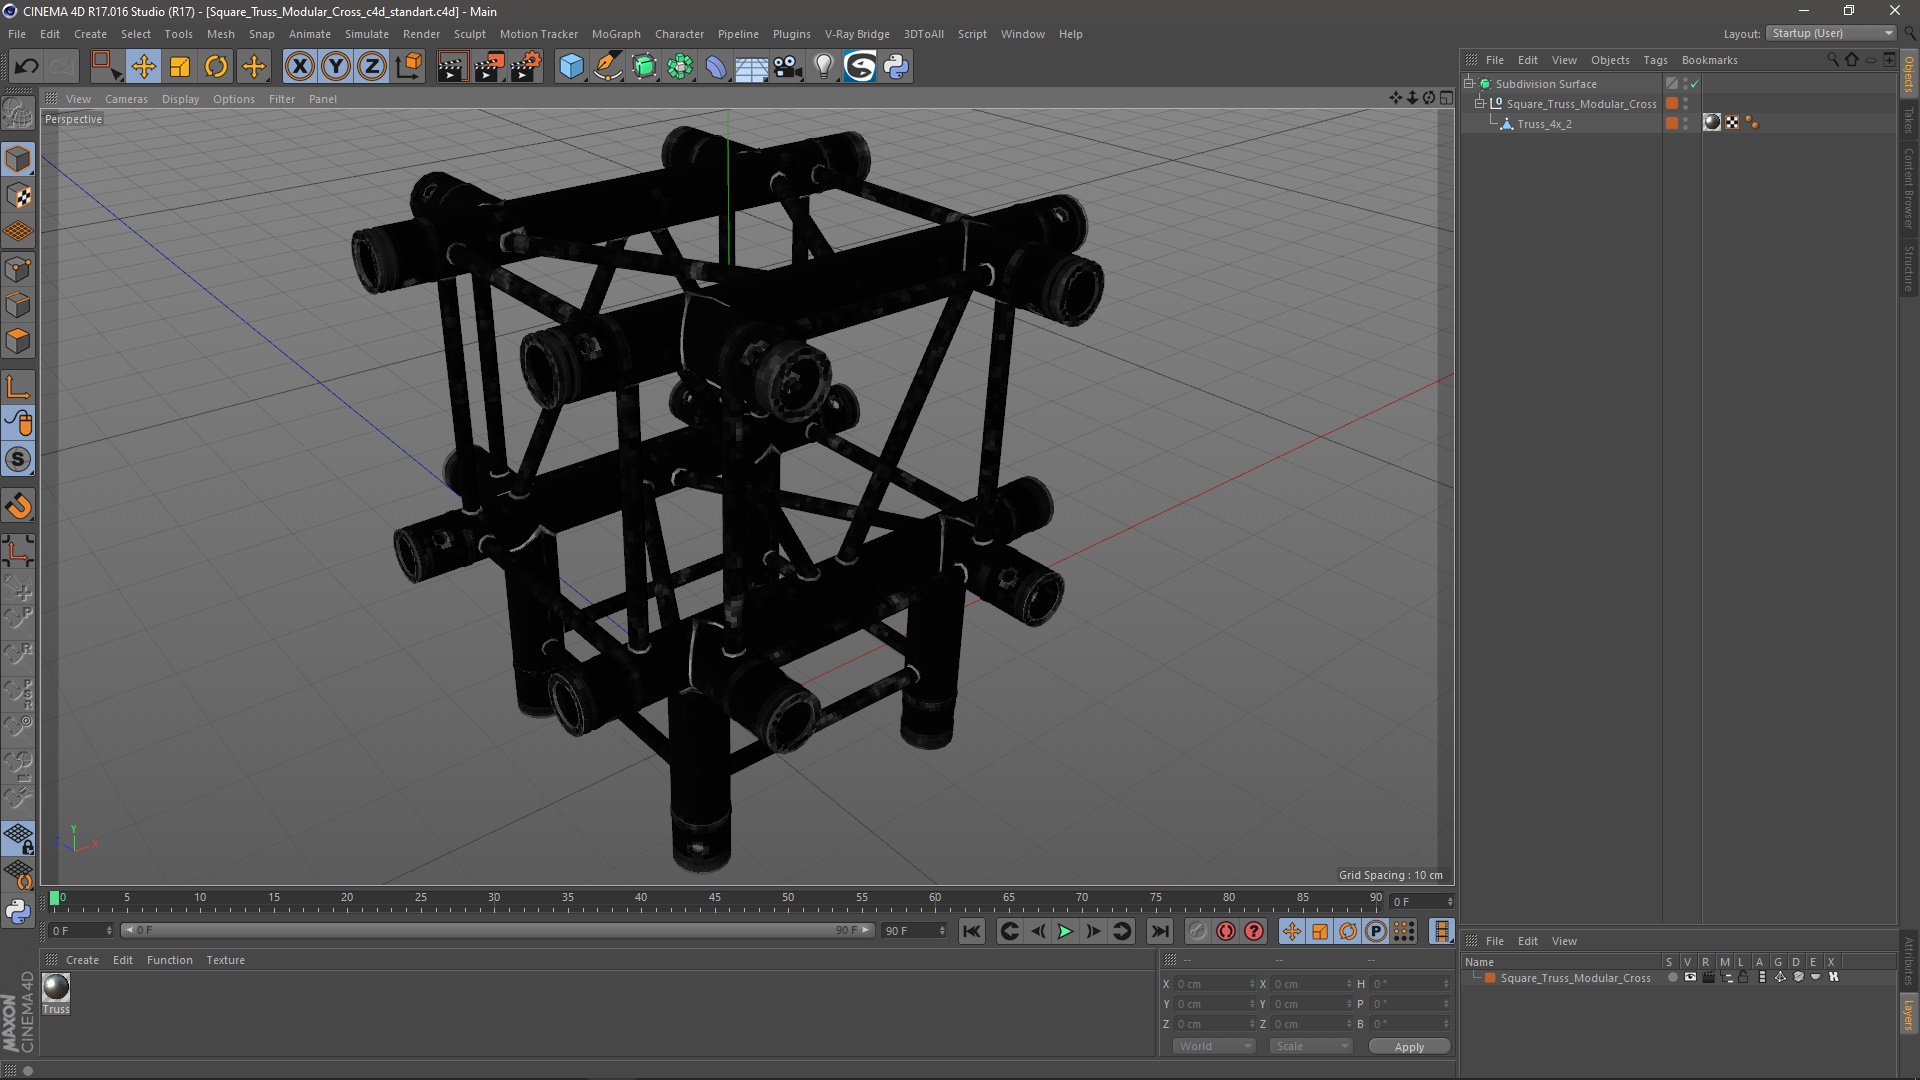Toggle the X-axis lock
Image resolution: width=1920 pixels, height=1080 pixels.
[x=299, y=67]
